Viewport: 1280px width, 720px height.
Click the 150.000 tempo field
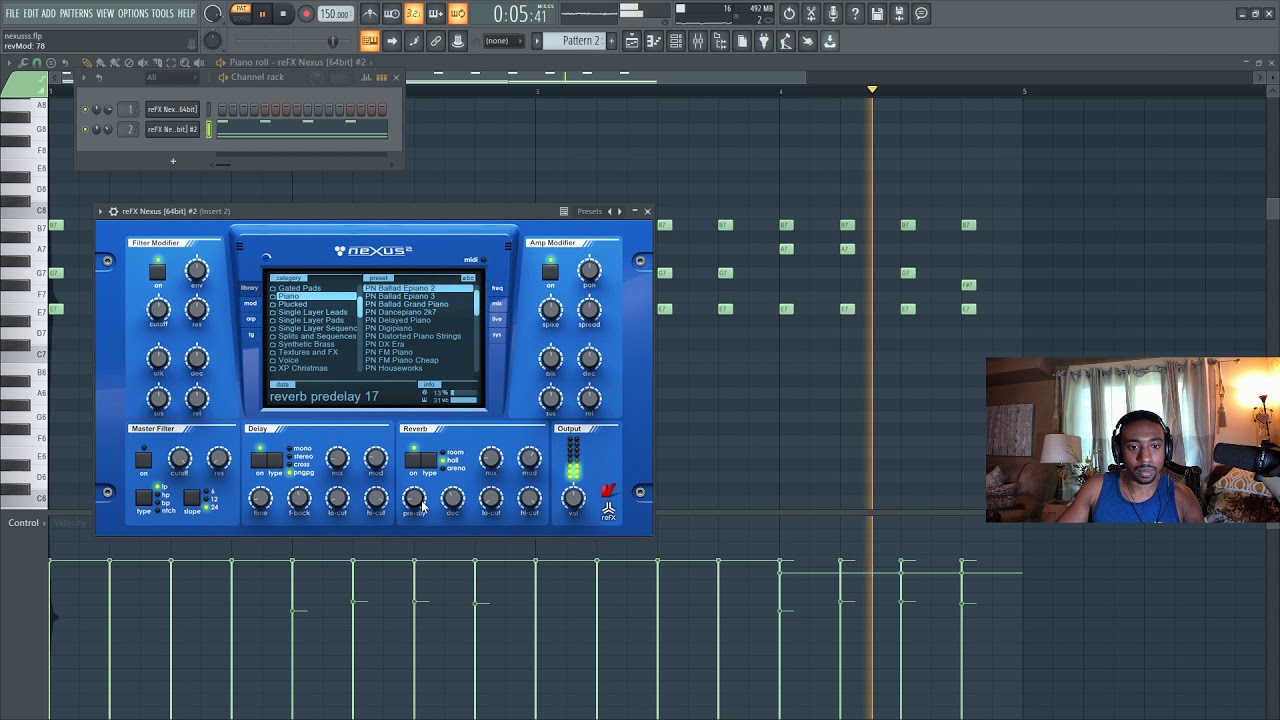335,14
